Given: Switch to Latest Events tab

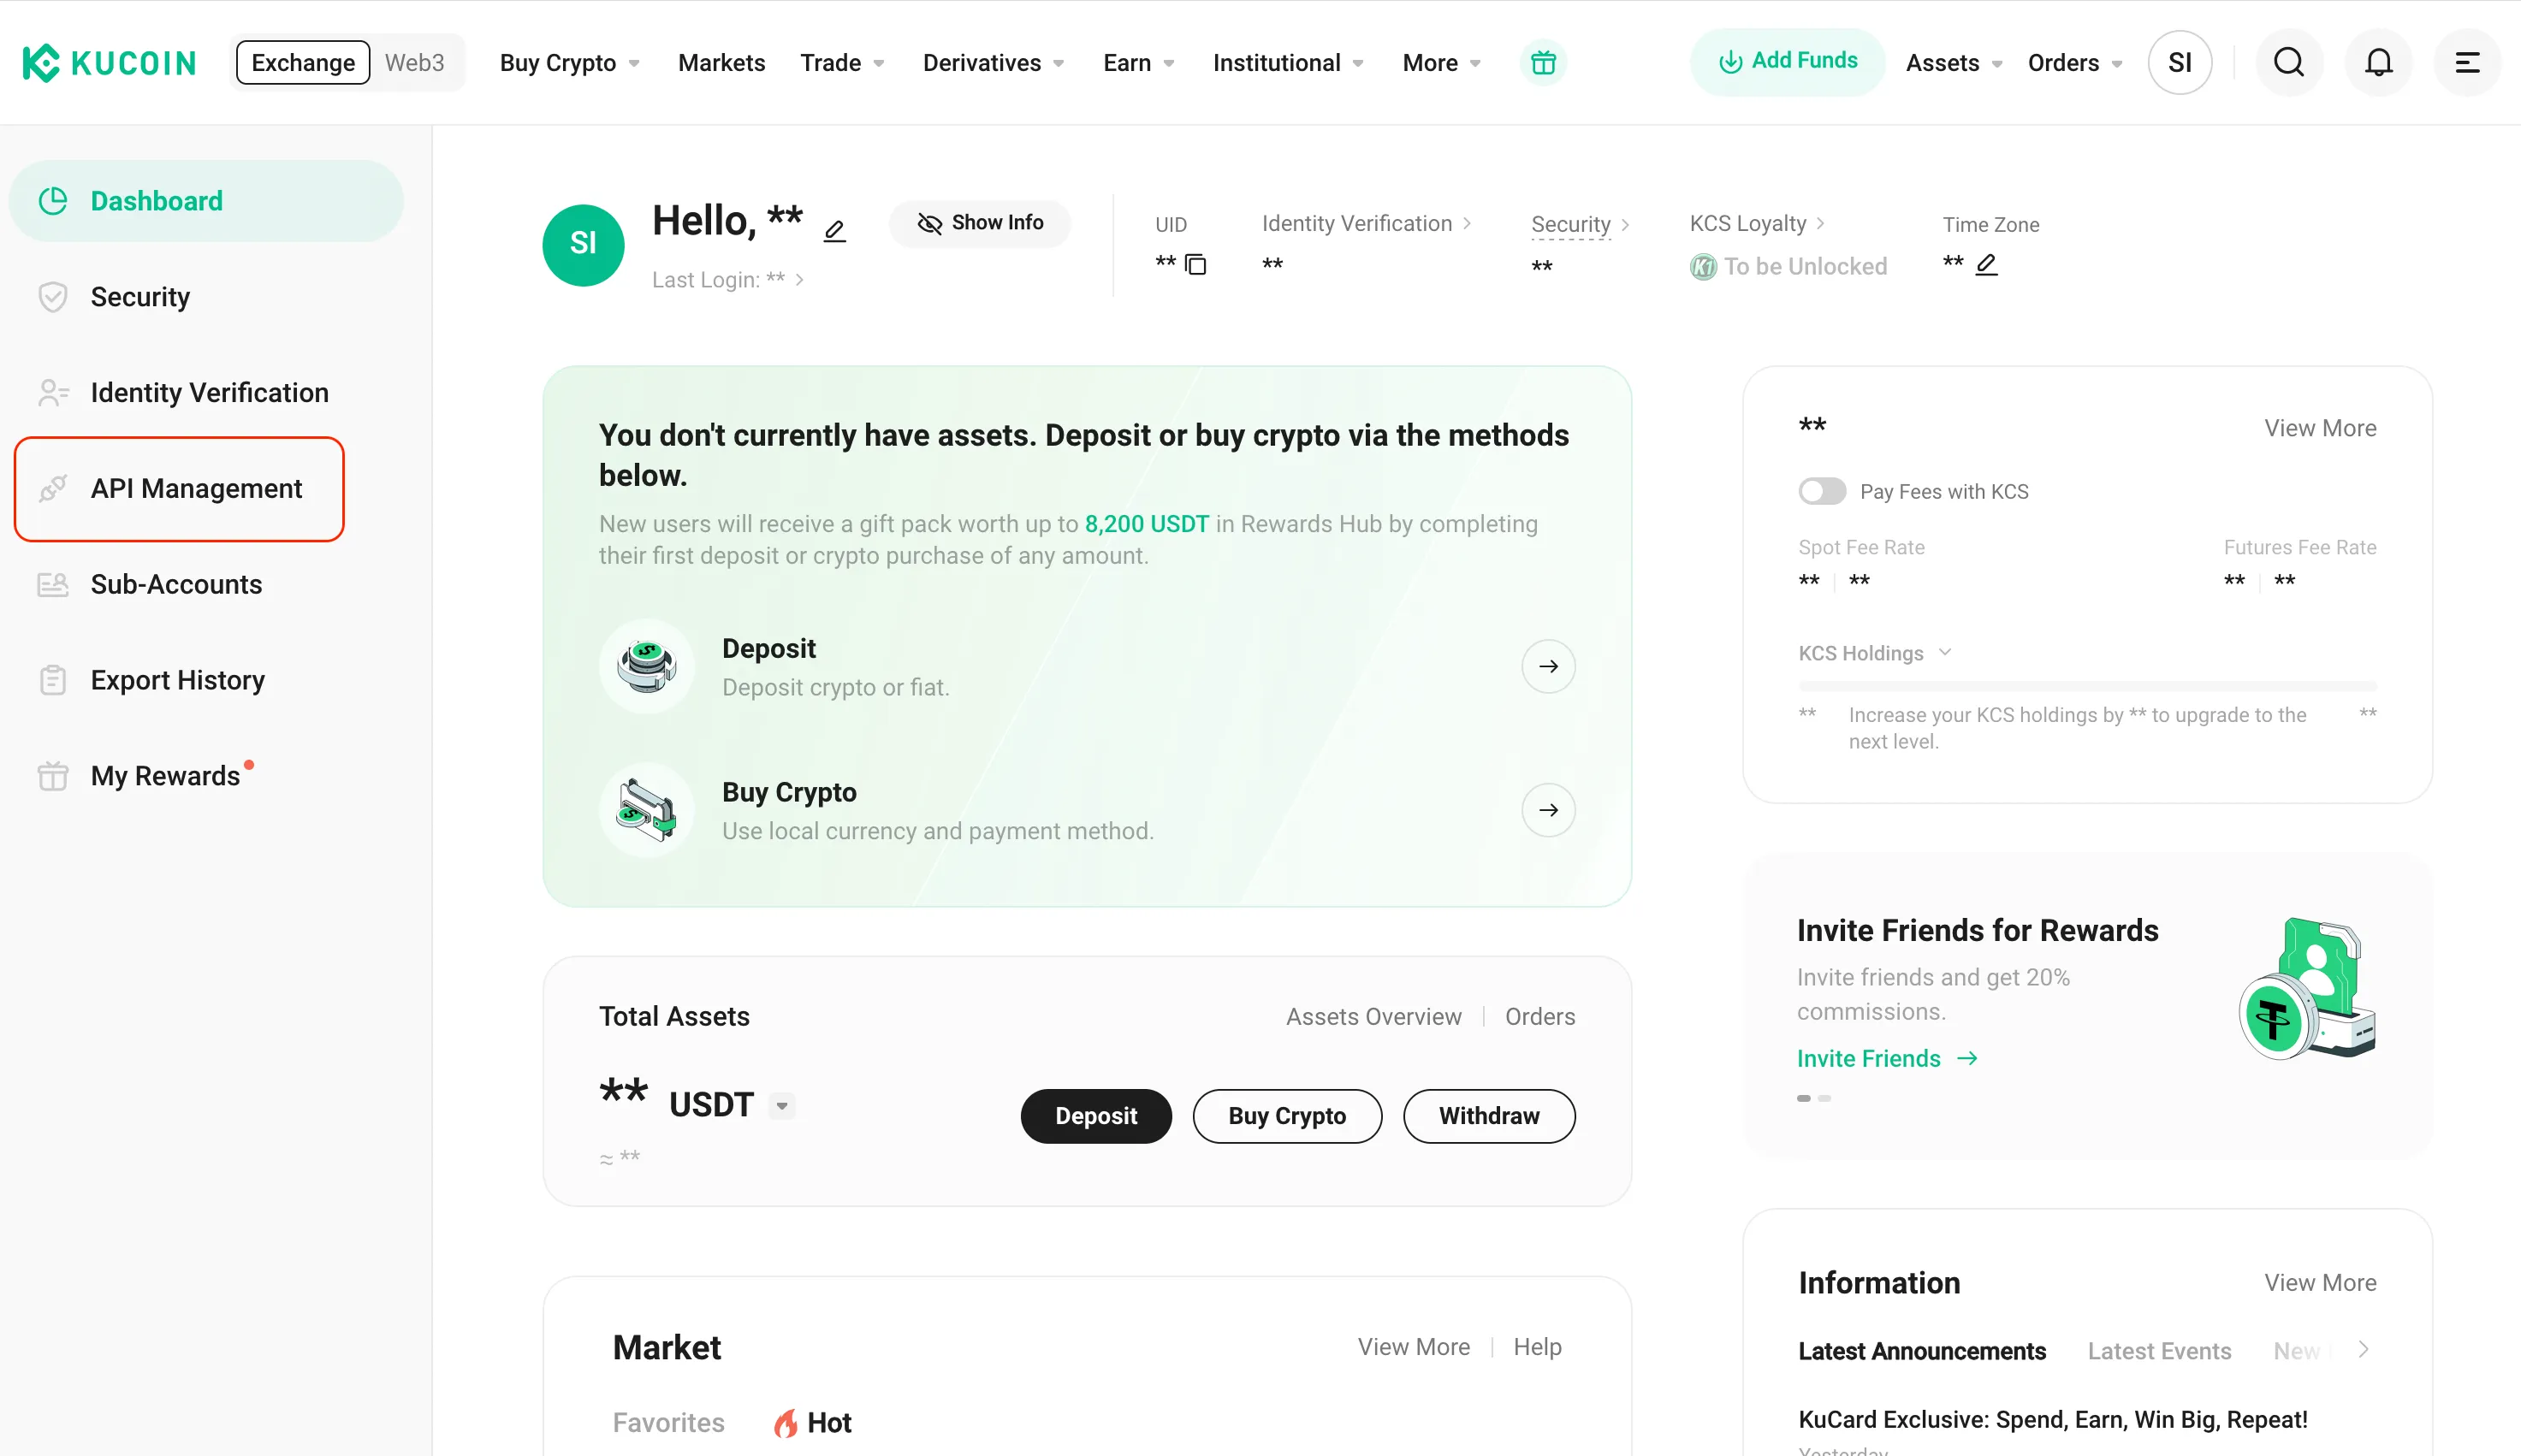Looking at the screenshot, I should tap(2159, 1351).
